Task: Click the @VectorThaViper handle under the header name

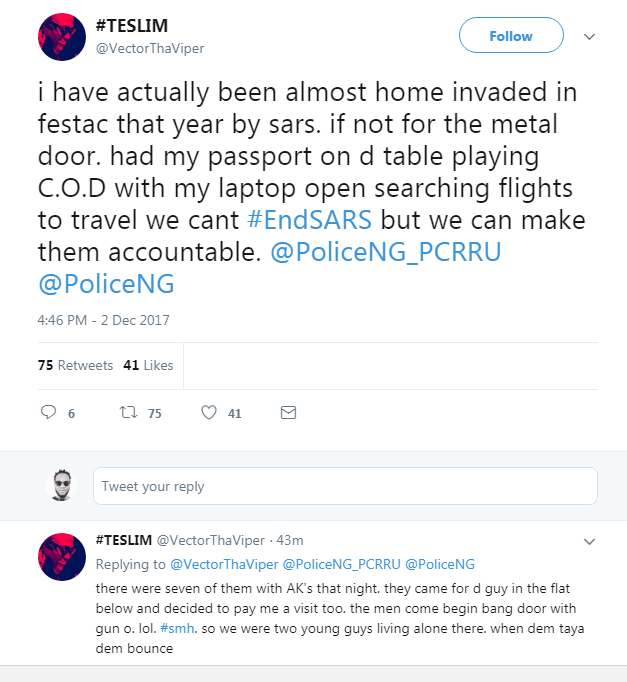Action: pos(150,48)
